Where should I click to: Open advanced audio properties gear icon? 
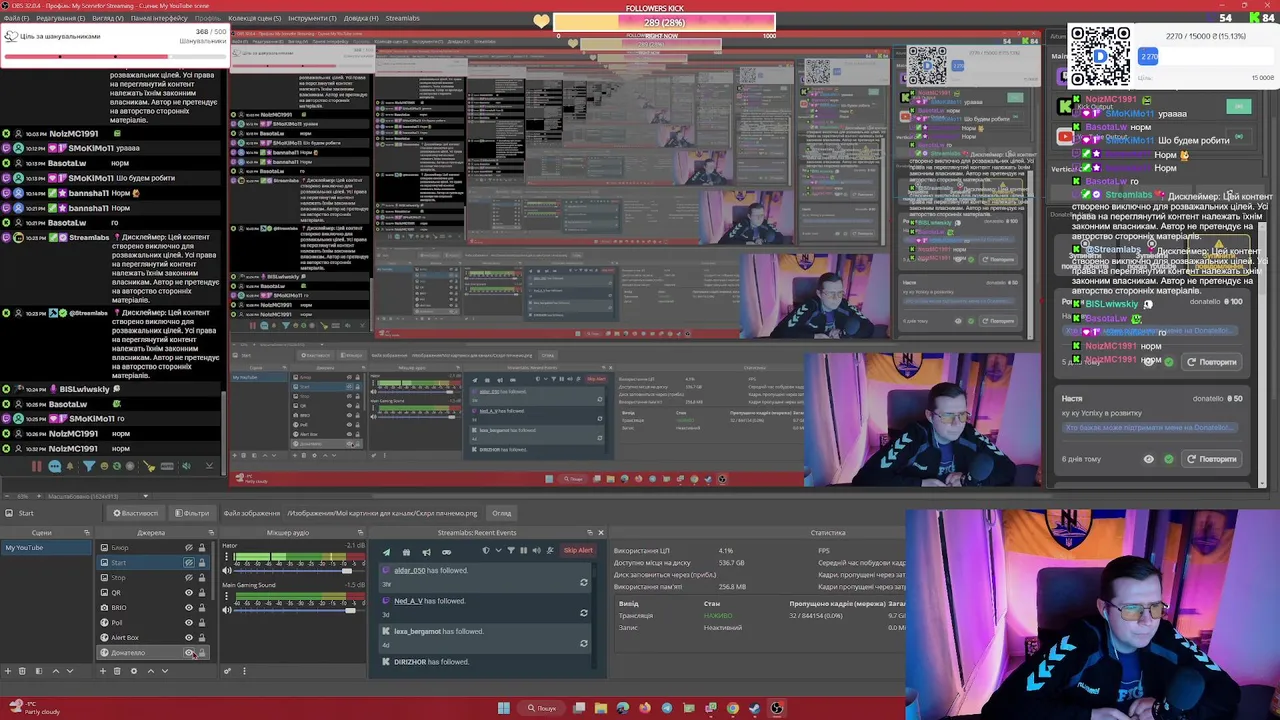pyautogui.click(x=227, y=671)
